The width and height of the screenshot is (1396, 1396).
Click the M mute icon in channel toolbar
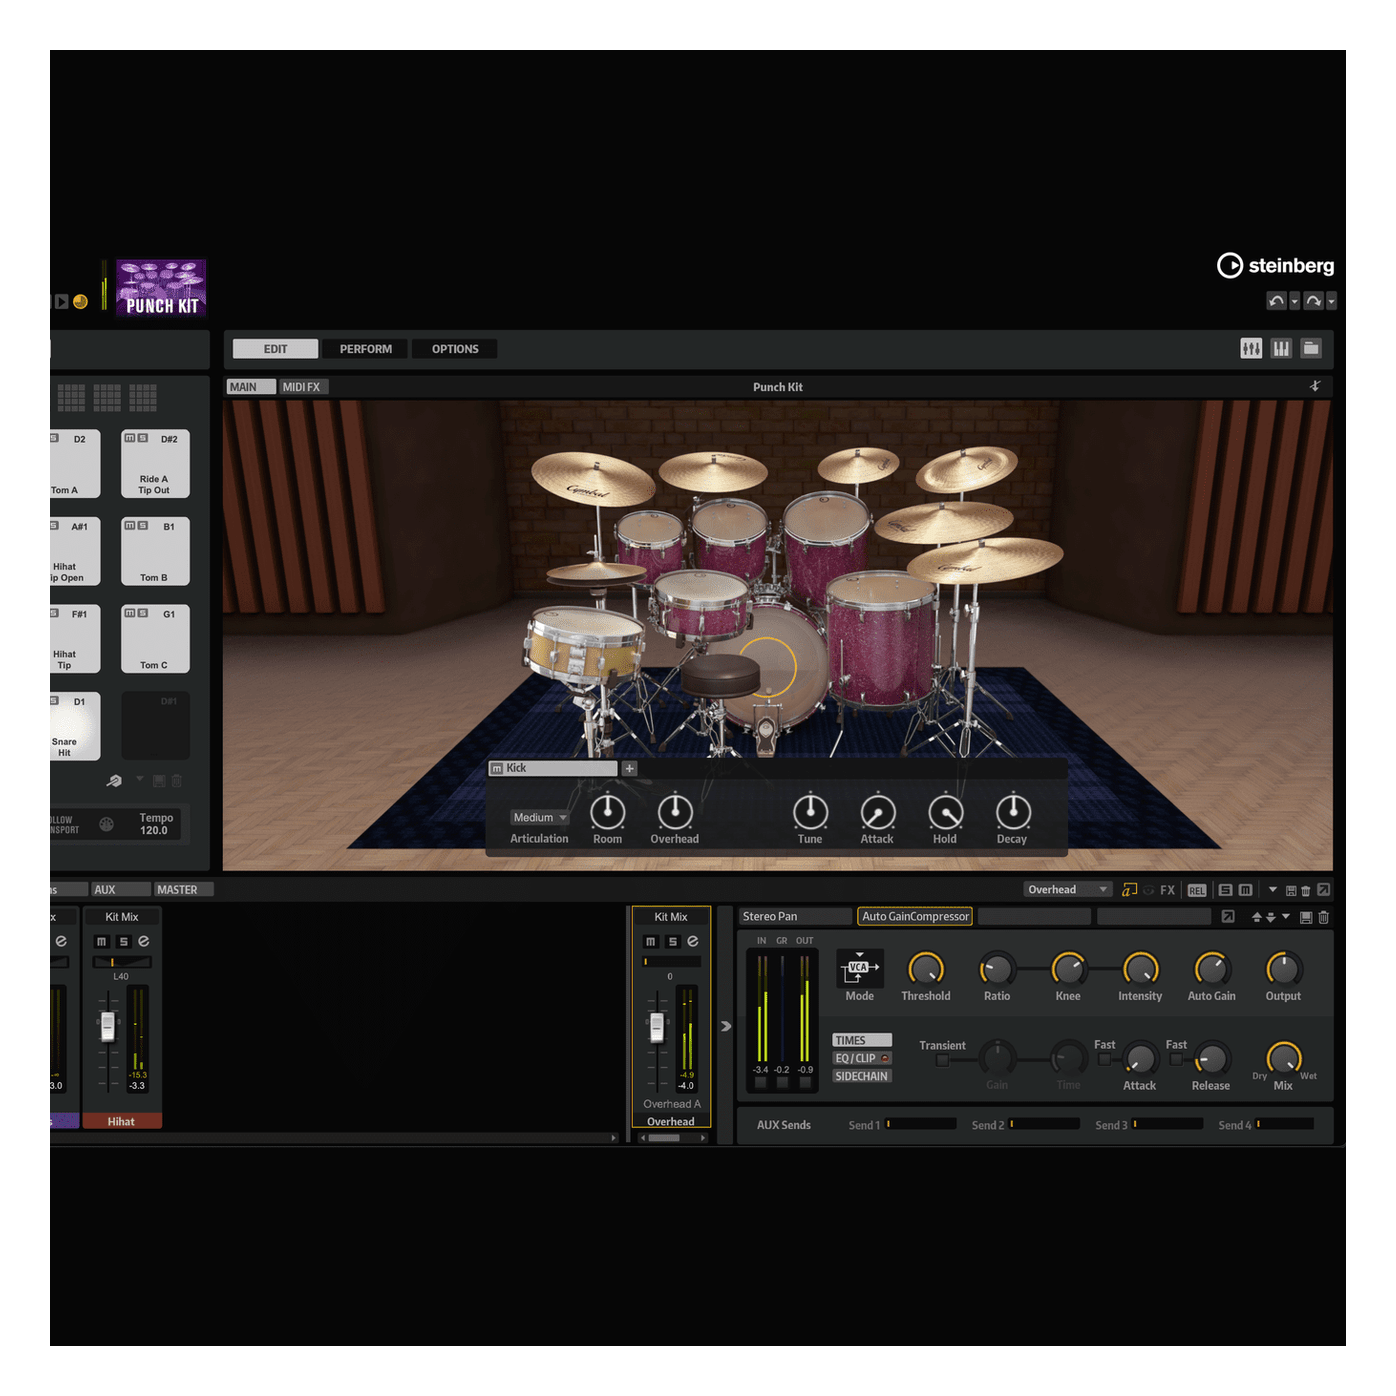tap(1245, 889)
